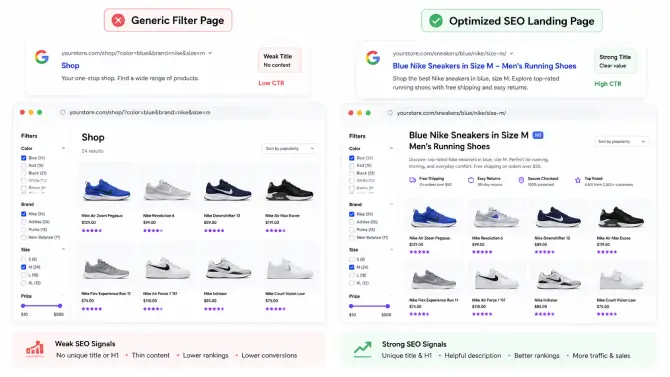Click the red X icon beside Generic Filter Page
Image resolution: width=670 pixels, height=377 pixels.
pyautogui.click(x=118, y=20)
